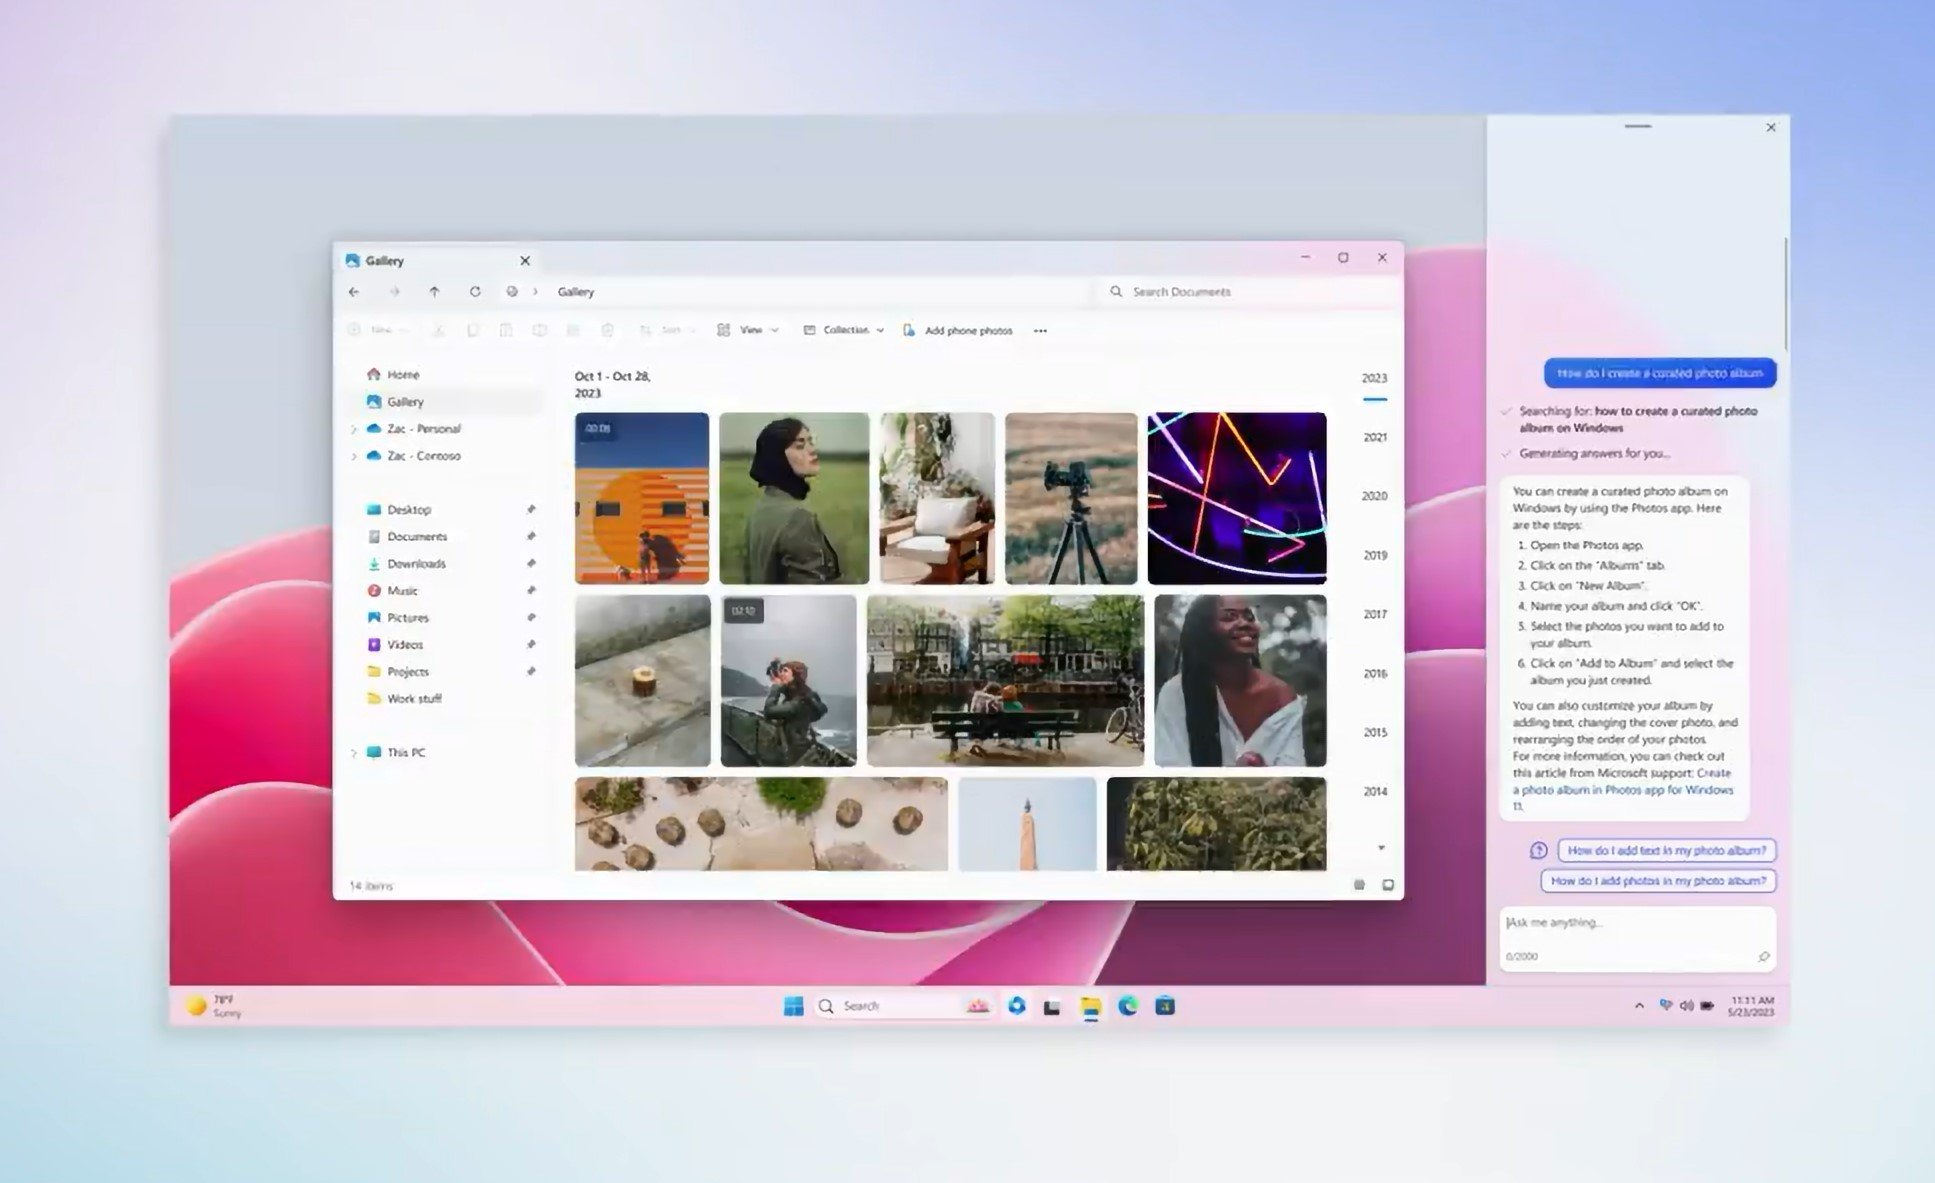The height and width of the screenshot is (1183, 1935).
Task: Switch to large thumbnails view icon
Action: pos(1388,885)
